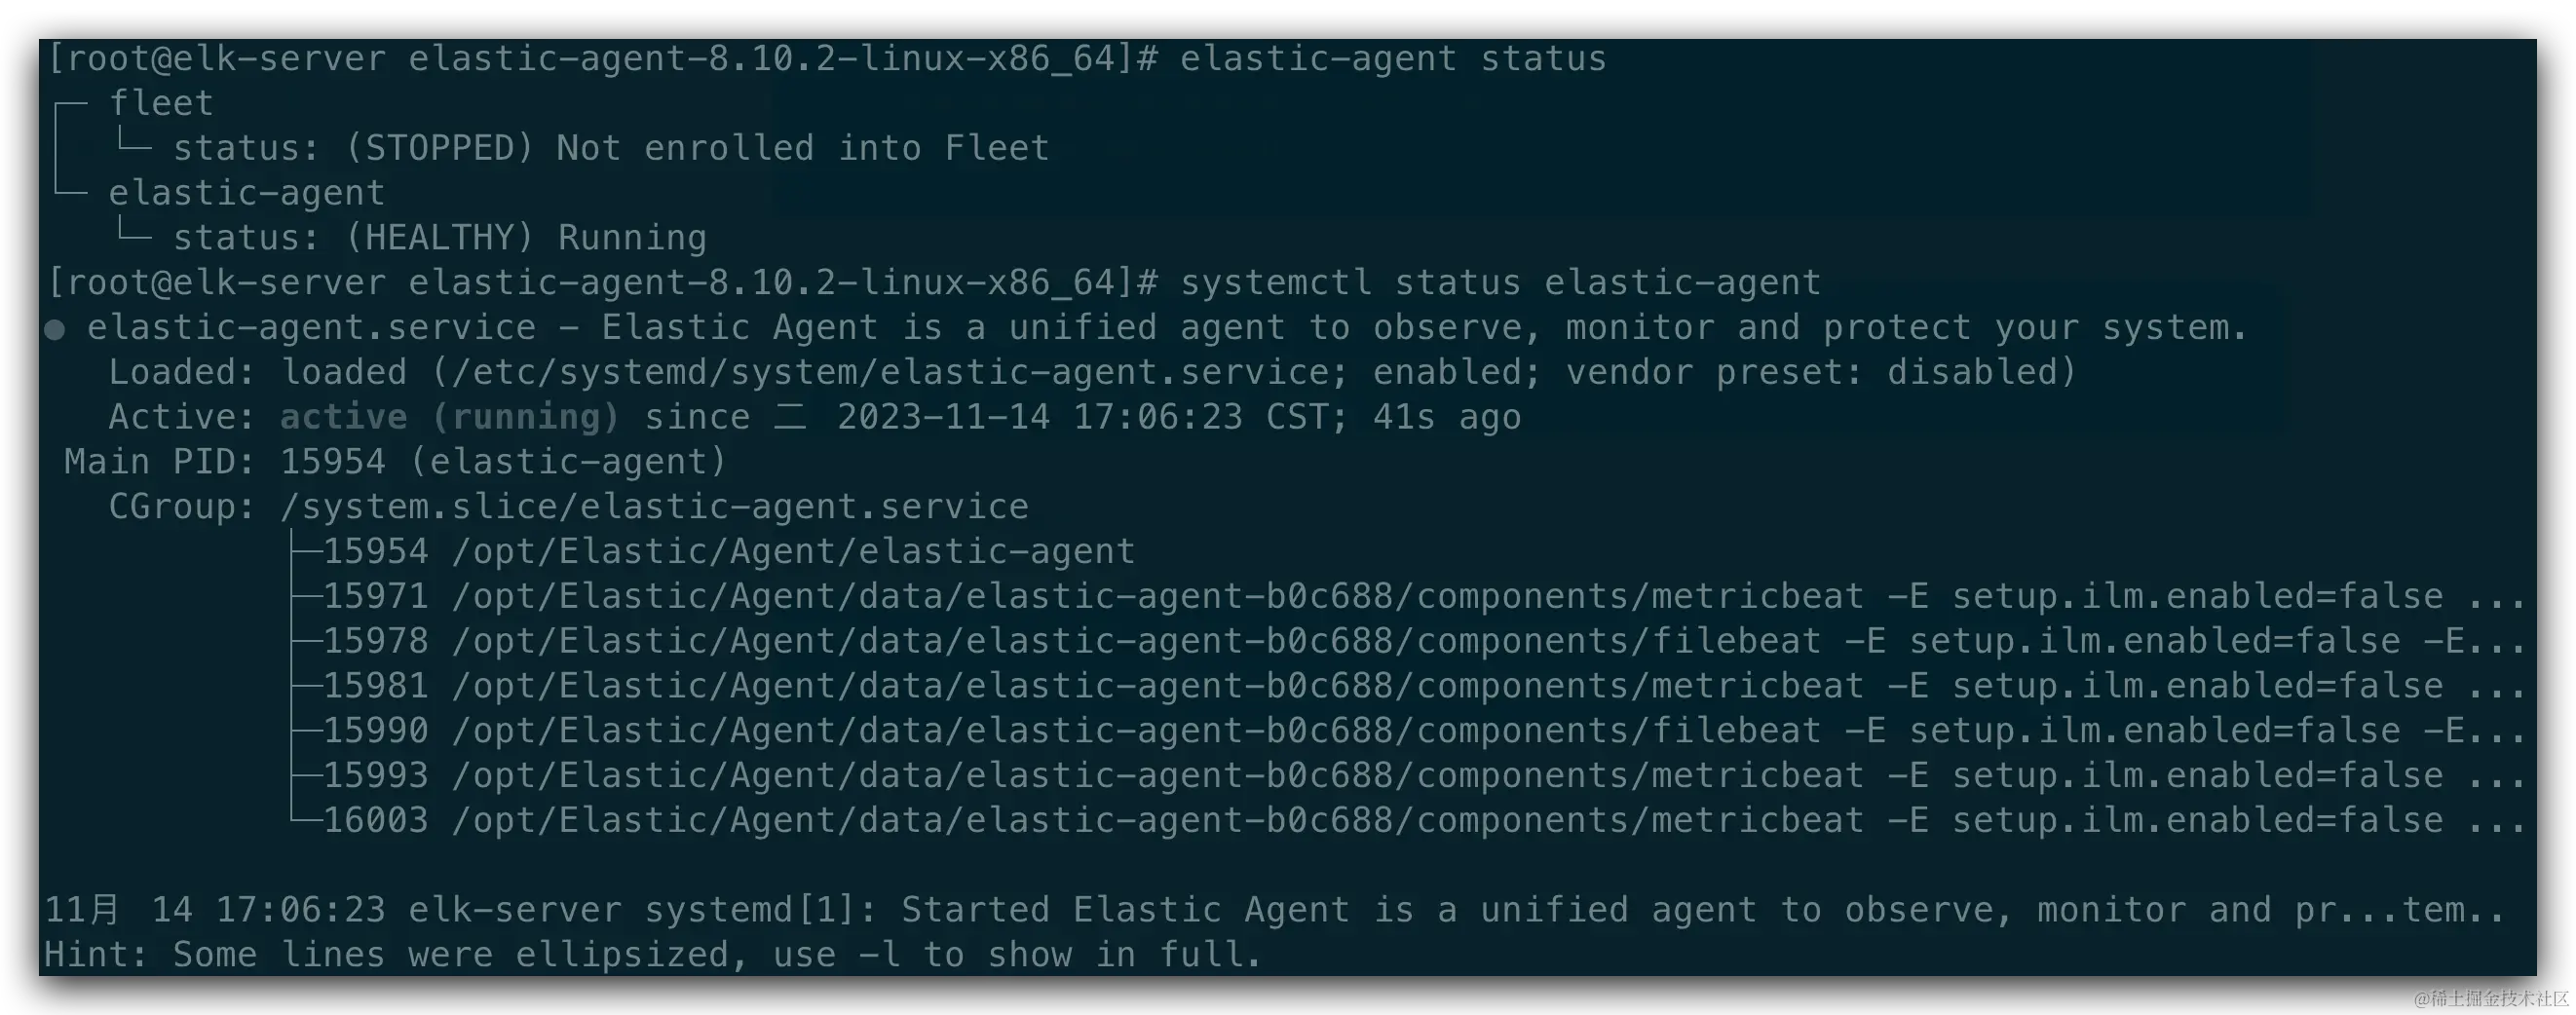Click the systemd[1] Started Elastic Agent log line
Screen dimensions: 2576x1015
pos(1275,910)
